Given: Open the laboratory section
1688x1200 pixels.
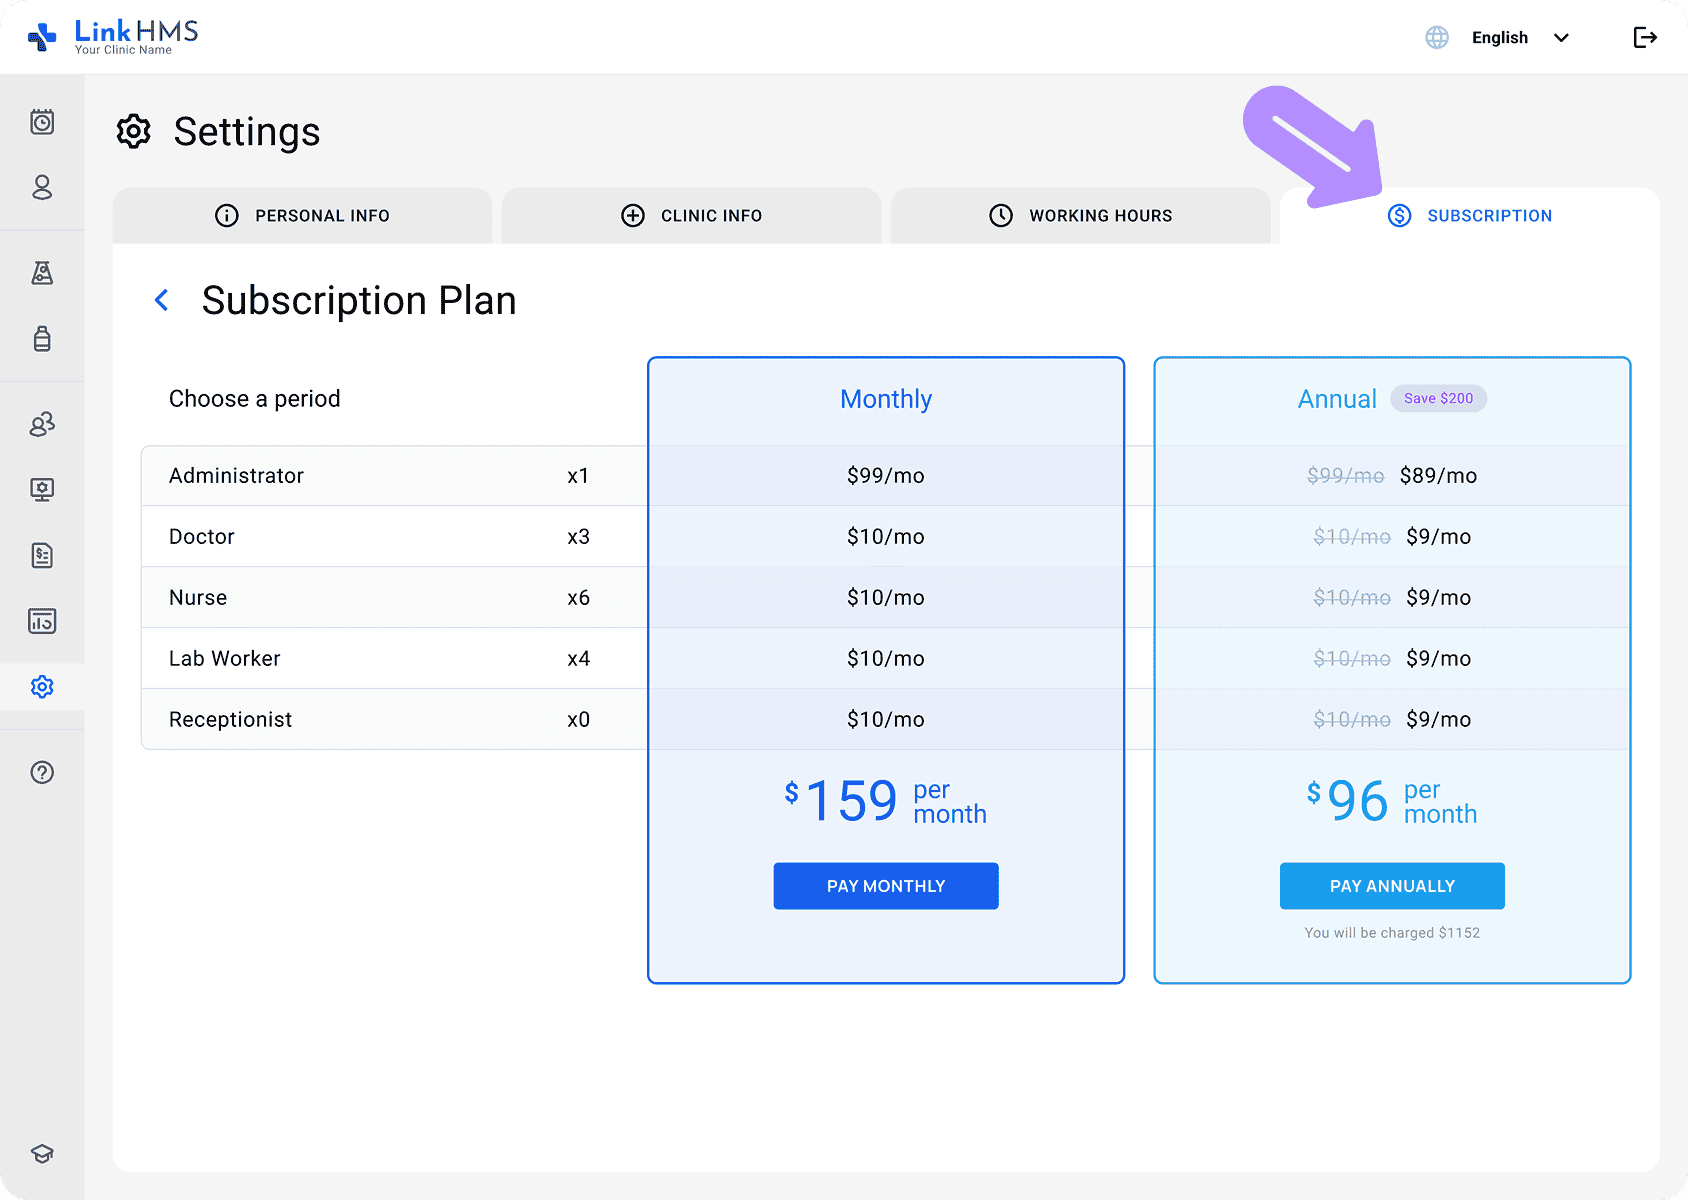Looking at the screenshot, I should pyautogui.click(x=42, y=273).
